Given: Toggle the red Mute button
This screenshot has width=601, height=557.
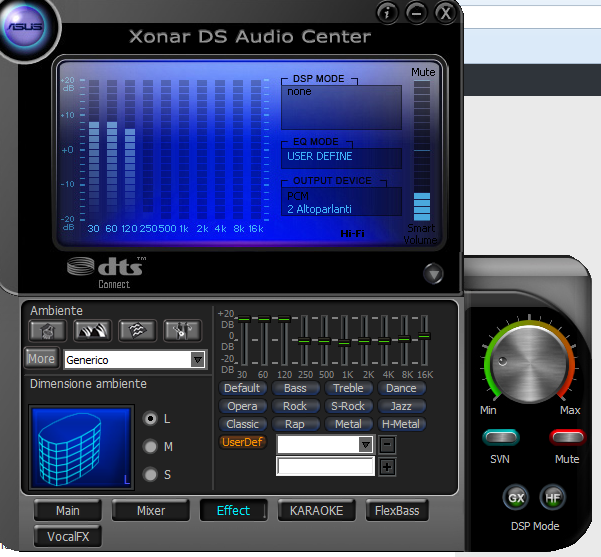Looking at the screenshot, I should (x=568, y=437).
